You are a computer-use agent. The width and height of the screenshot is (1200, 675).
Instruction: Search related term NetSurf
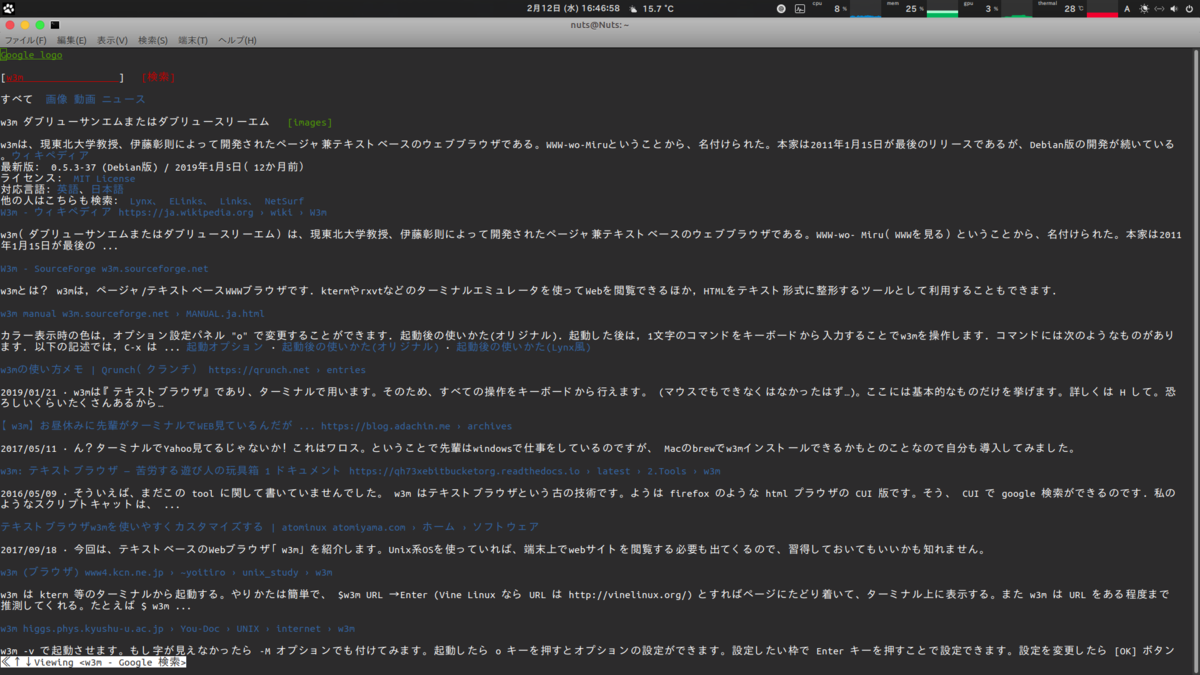pos(284,201)
